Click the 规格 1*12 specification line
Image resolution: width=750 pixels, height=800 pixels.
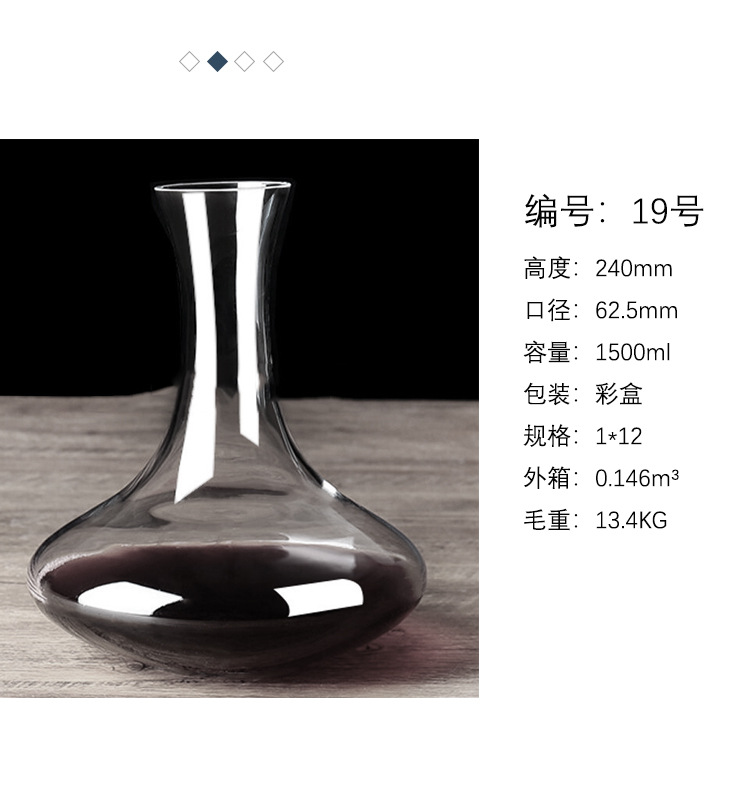coord(583,436)
